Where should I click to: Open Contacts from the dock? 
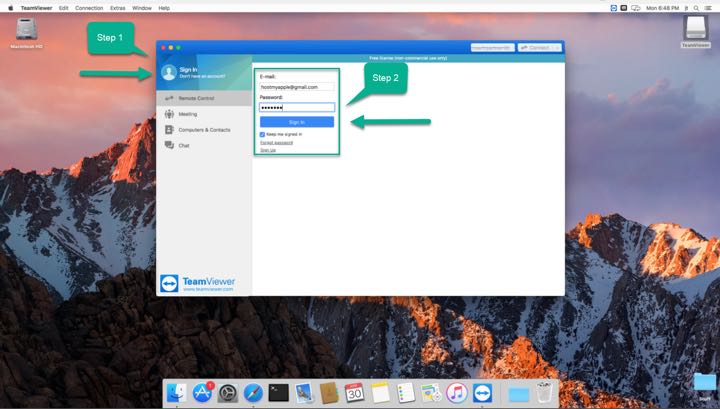pyautogui.click(x=329, y=393)
